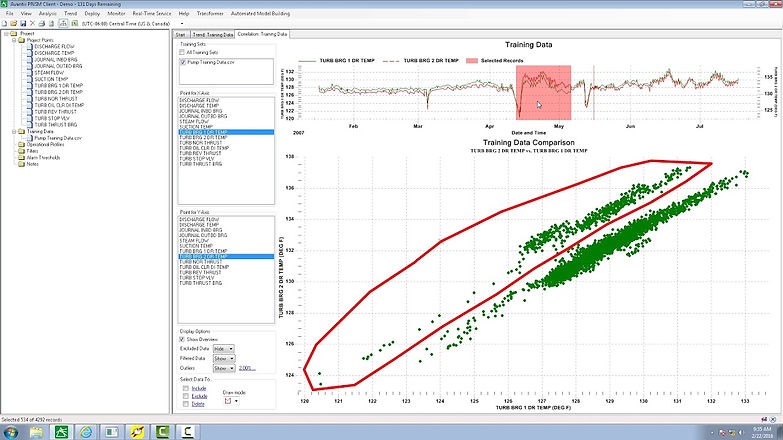This screenshot has height=440, width=783.
Task: Click the Project Points folder icon
Action: point(21,40)
